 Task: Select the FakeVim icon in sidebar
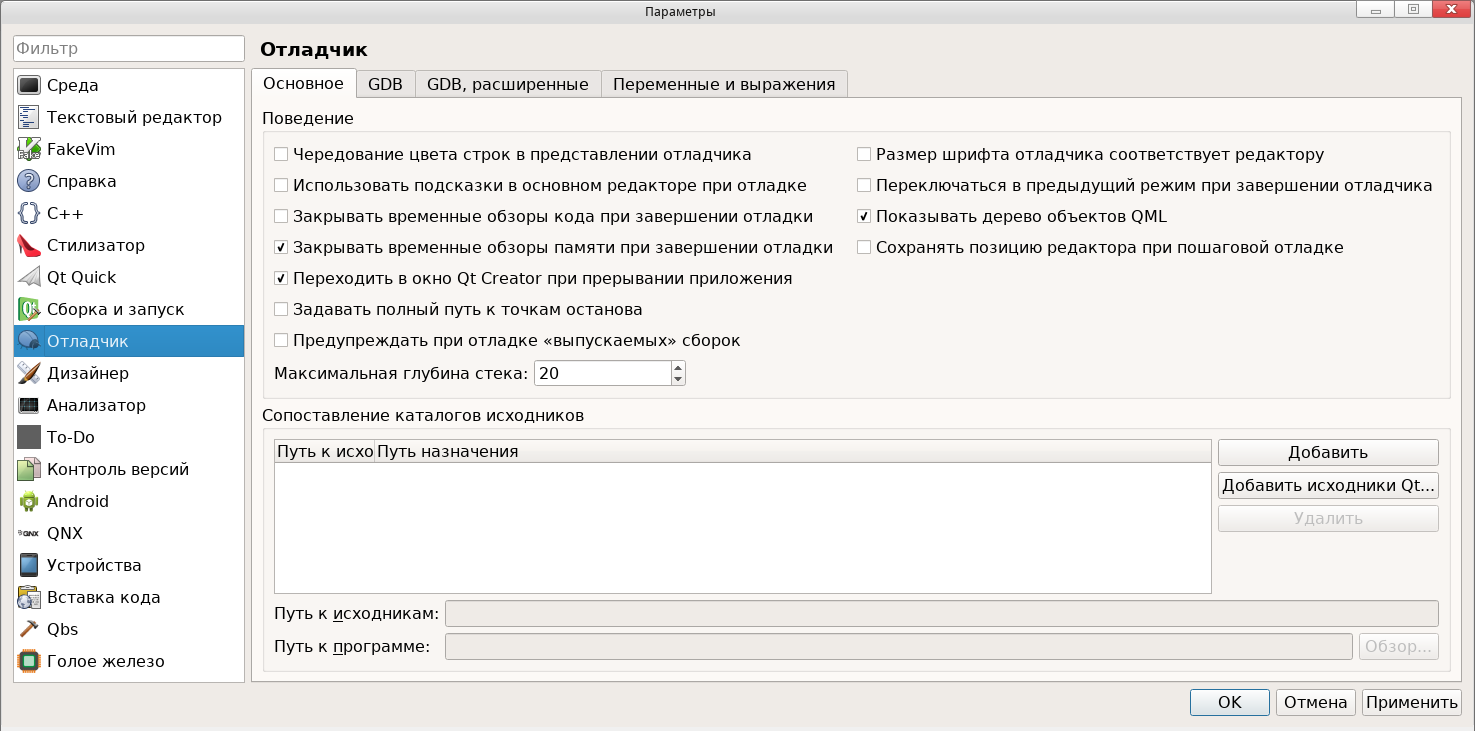[x=29, y=149]
